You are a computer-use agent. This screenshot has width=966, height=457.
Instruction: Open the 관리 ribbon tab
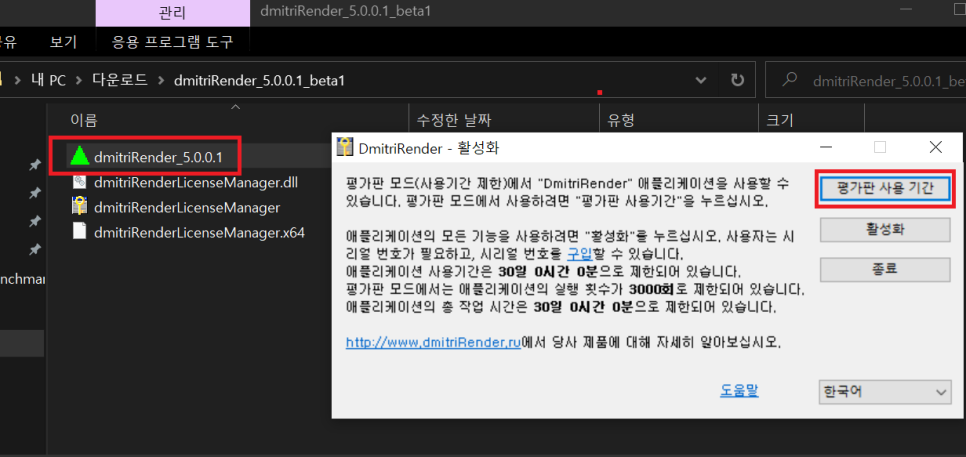coord(172,13)
